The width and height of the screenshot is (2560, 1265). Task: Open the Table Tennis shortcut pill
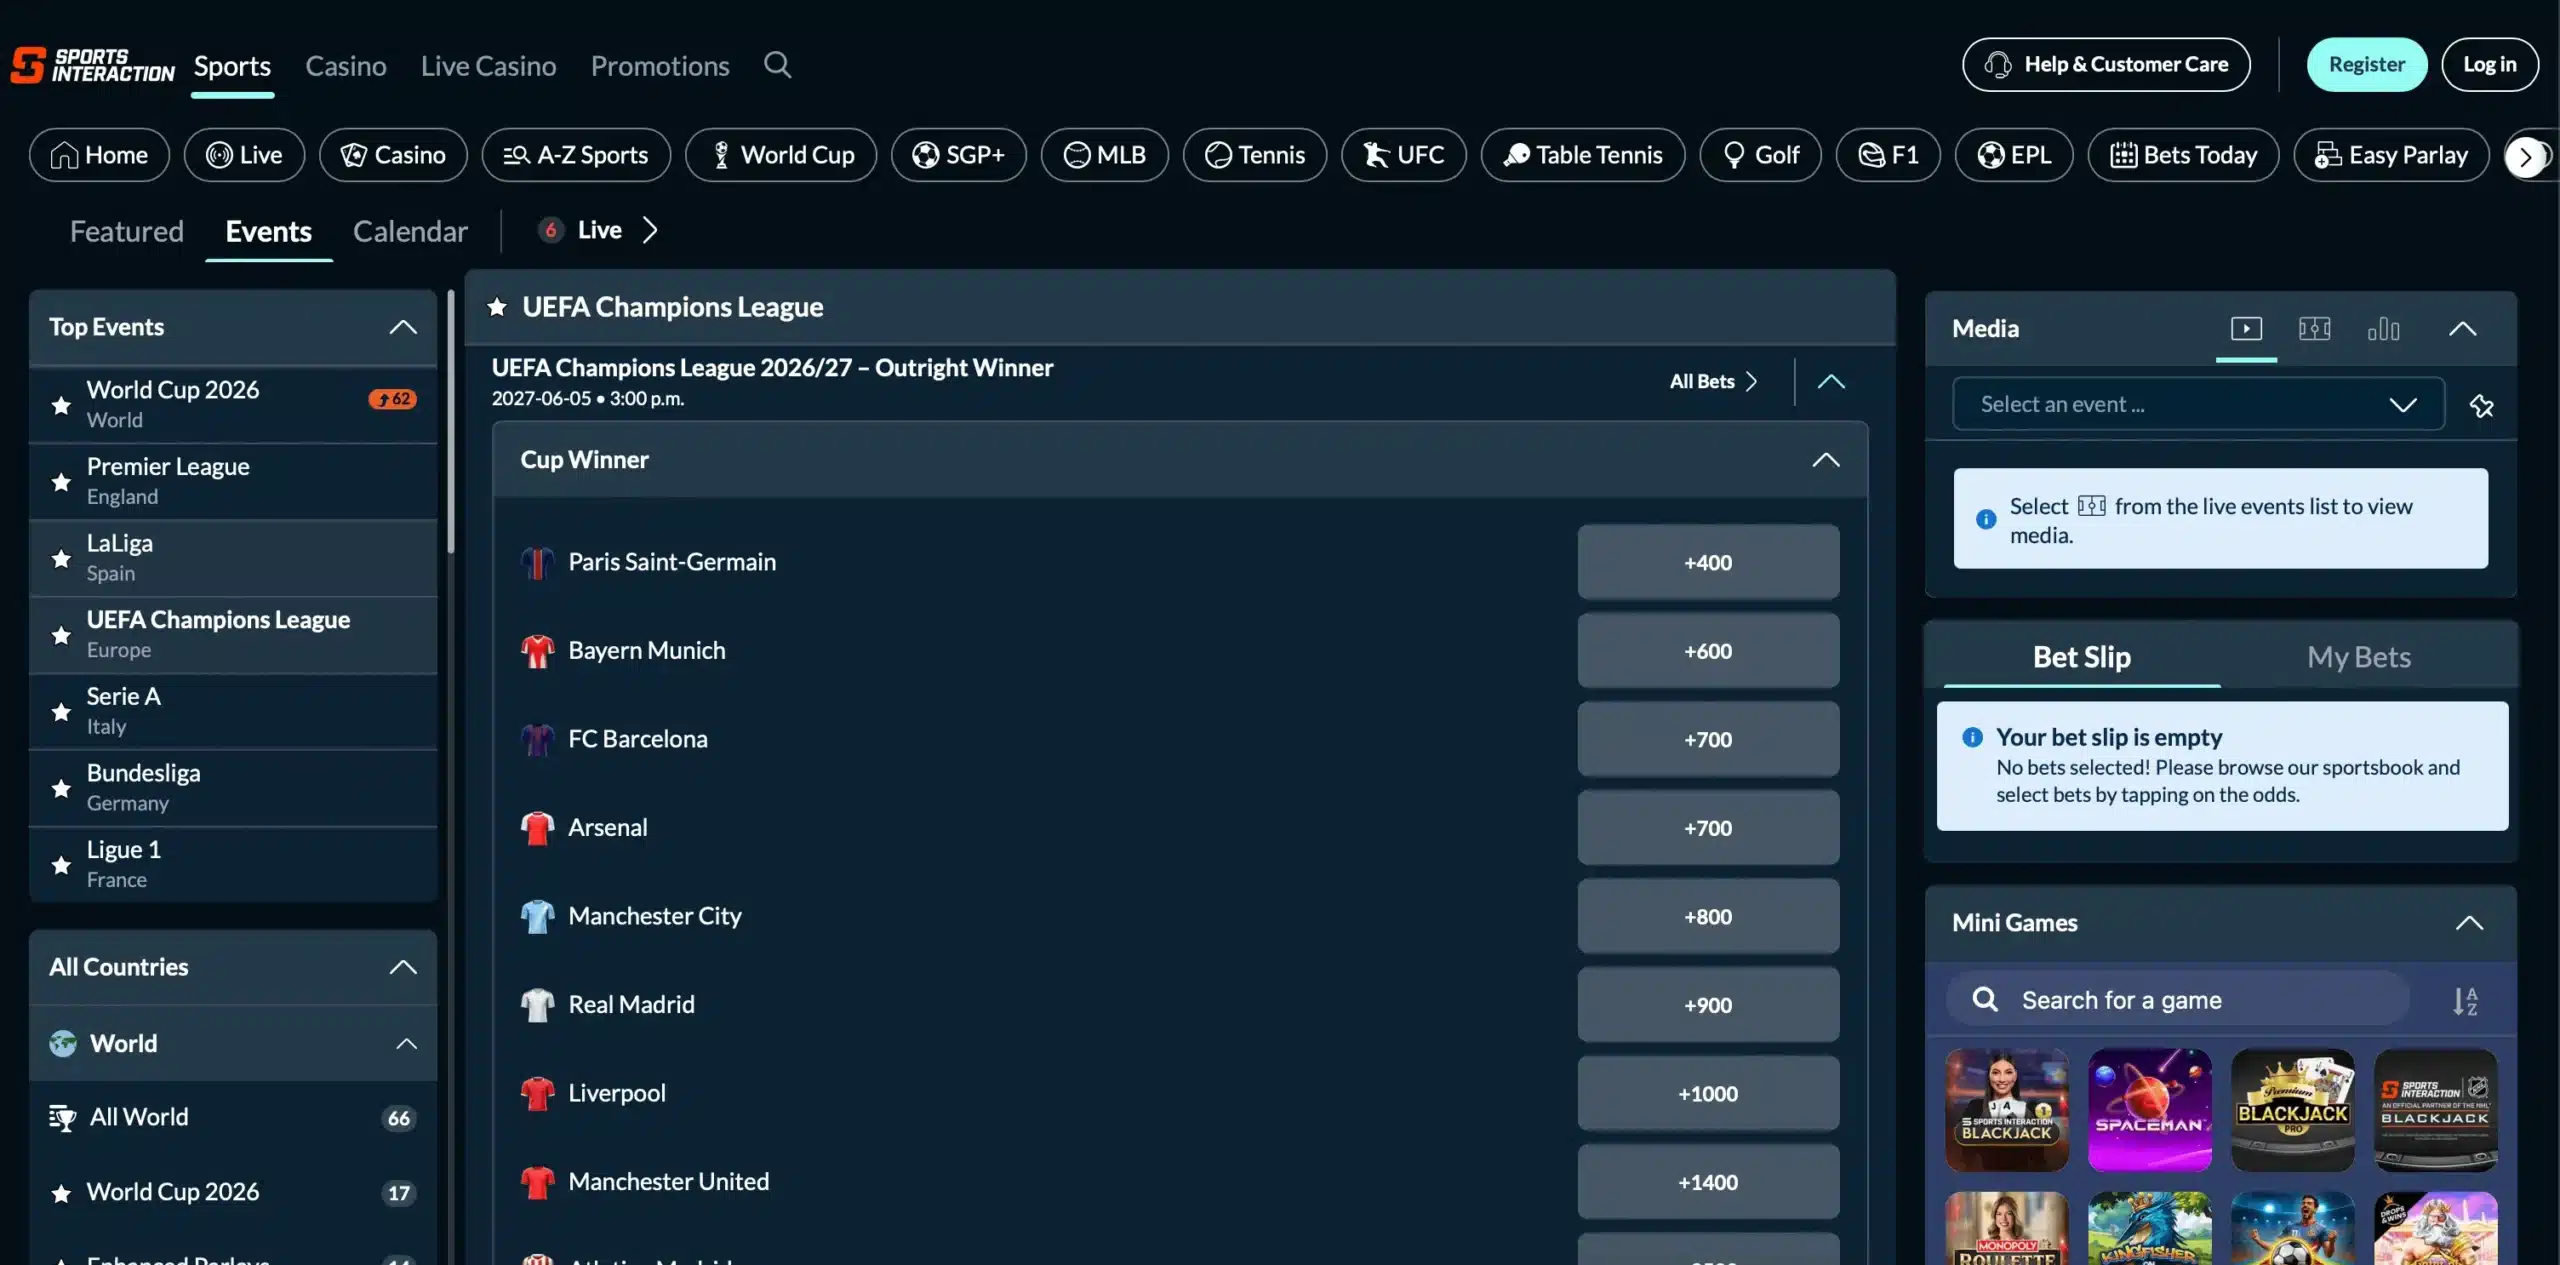pyautogui.click(x=1583, y=155)
